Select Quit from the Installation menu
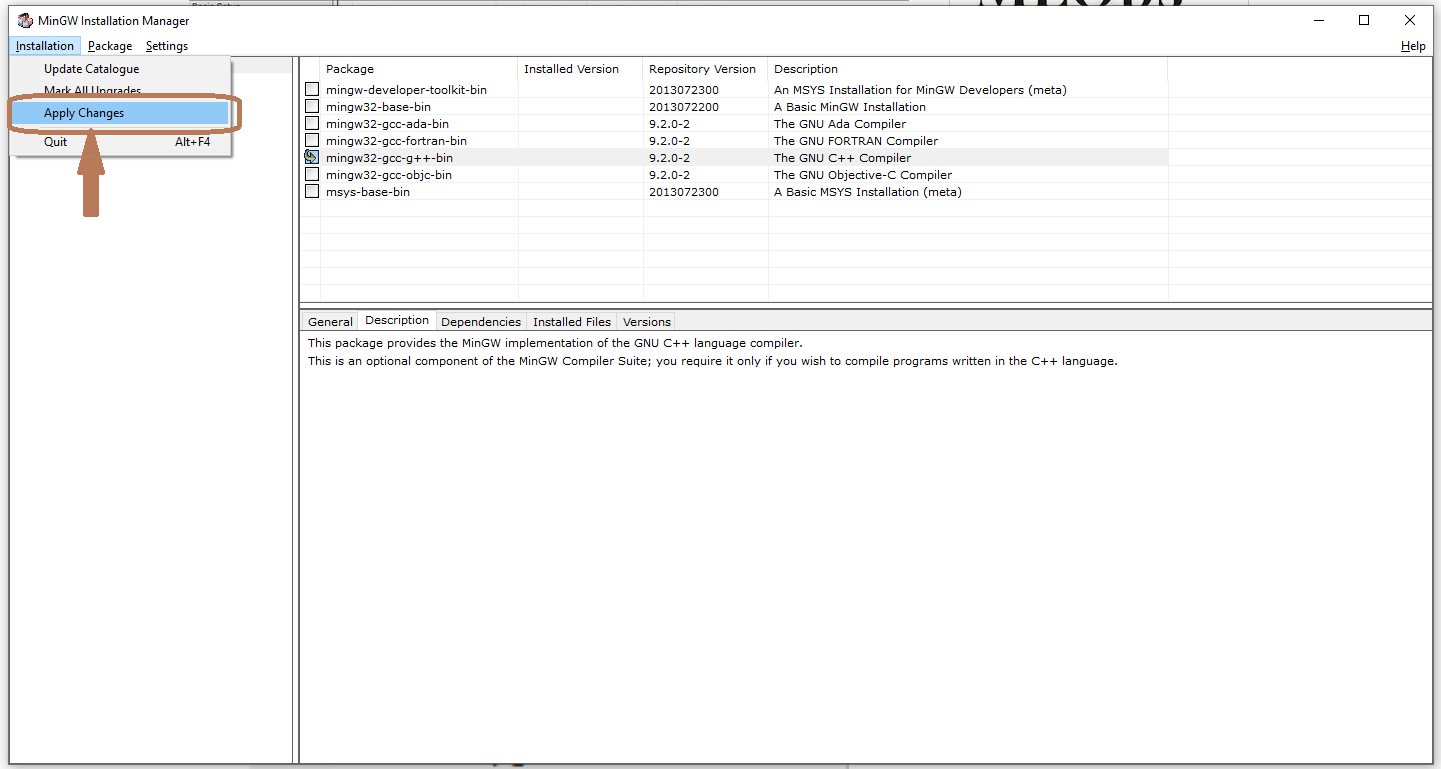This screenshot has width=1441, height=769. pyautogui.click(x=120, y=142)
